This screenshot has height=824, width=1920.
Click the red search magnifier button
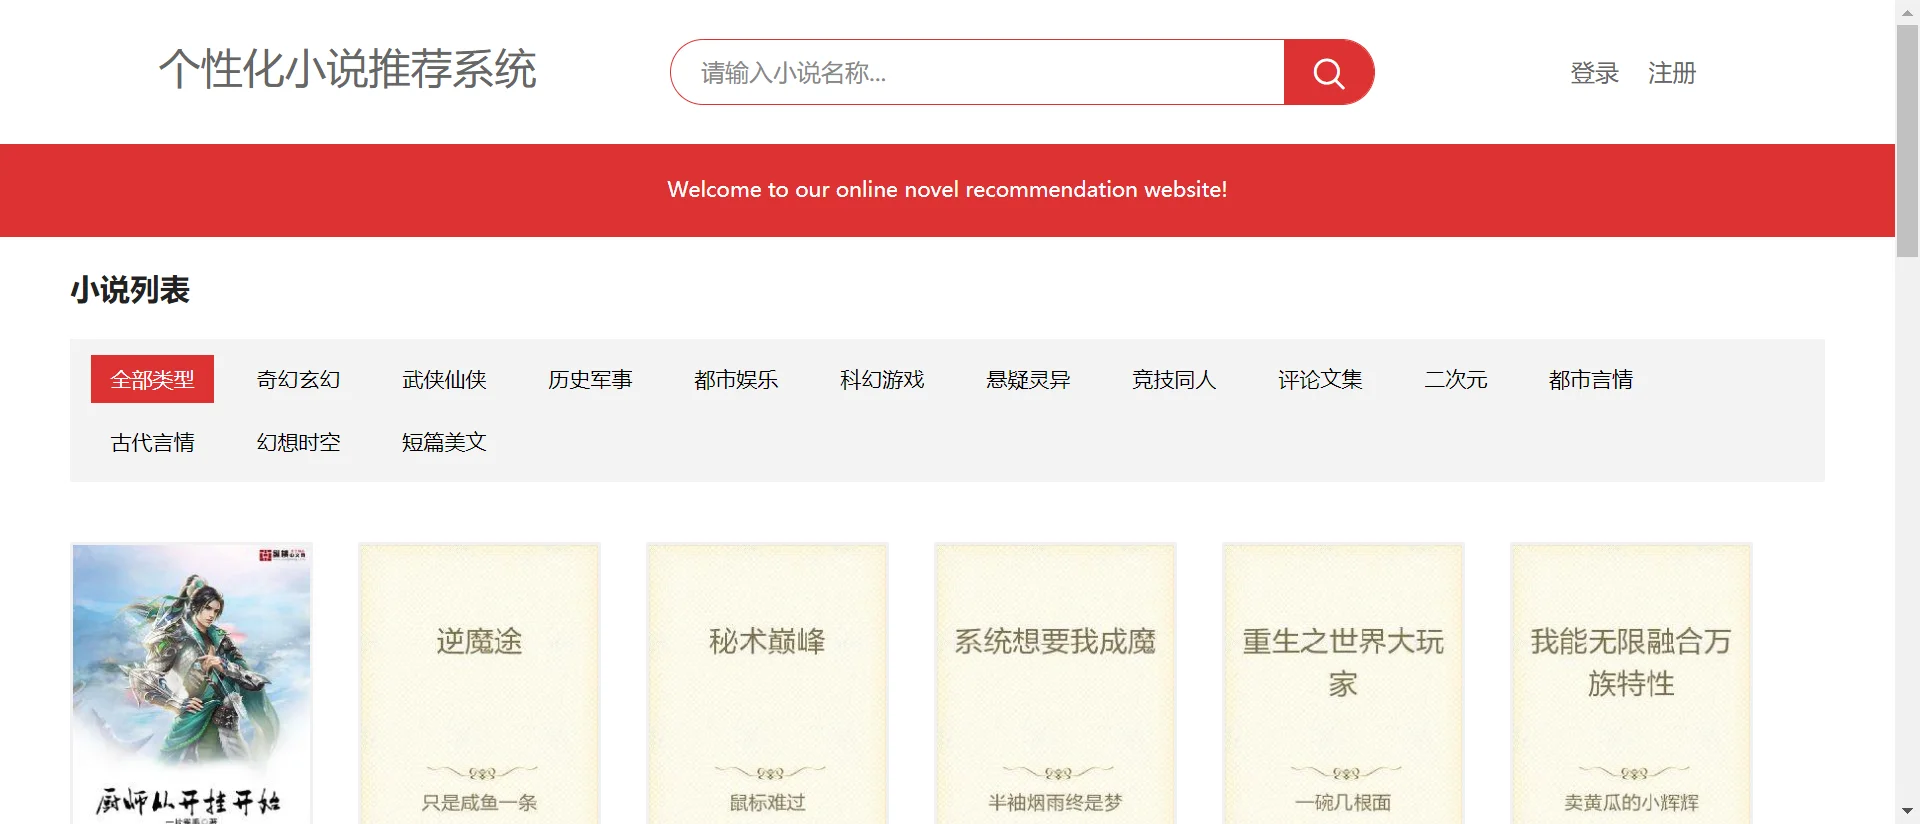tap(1328, 72)
